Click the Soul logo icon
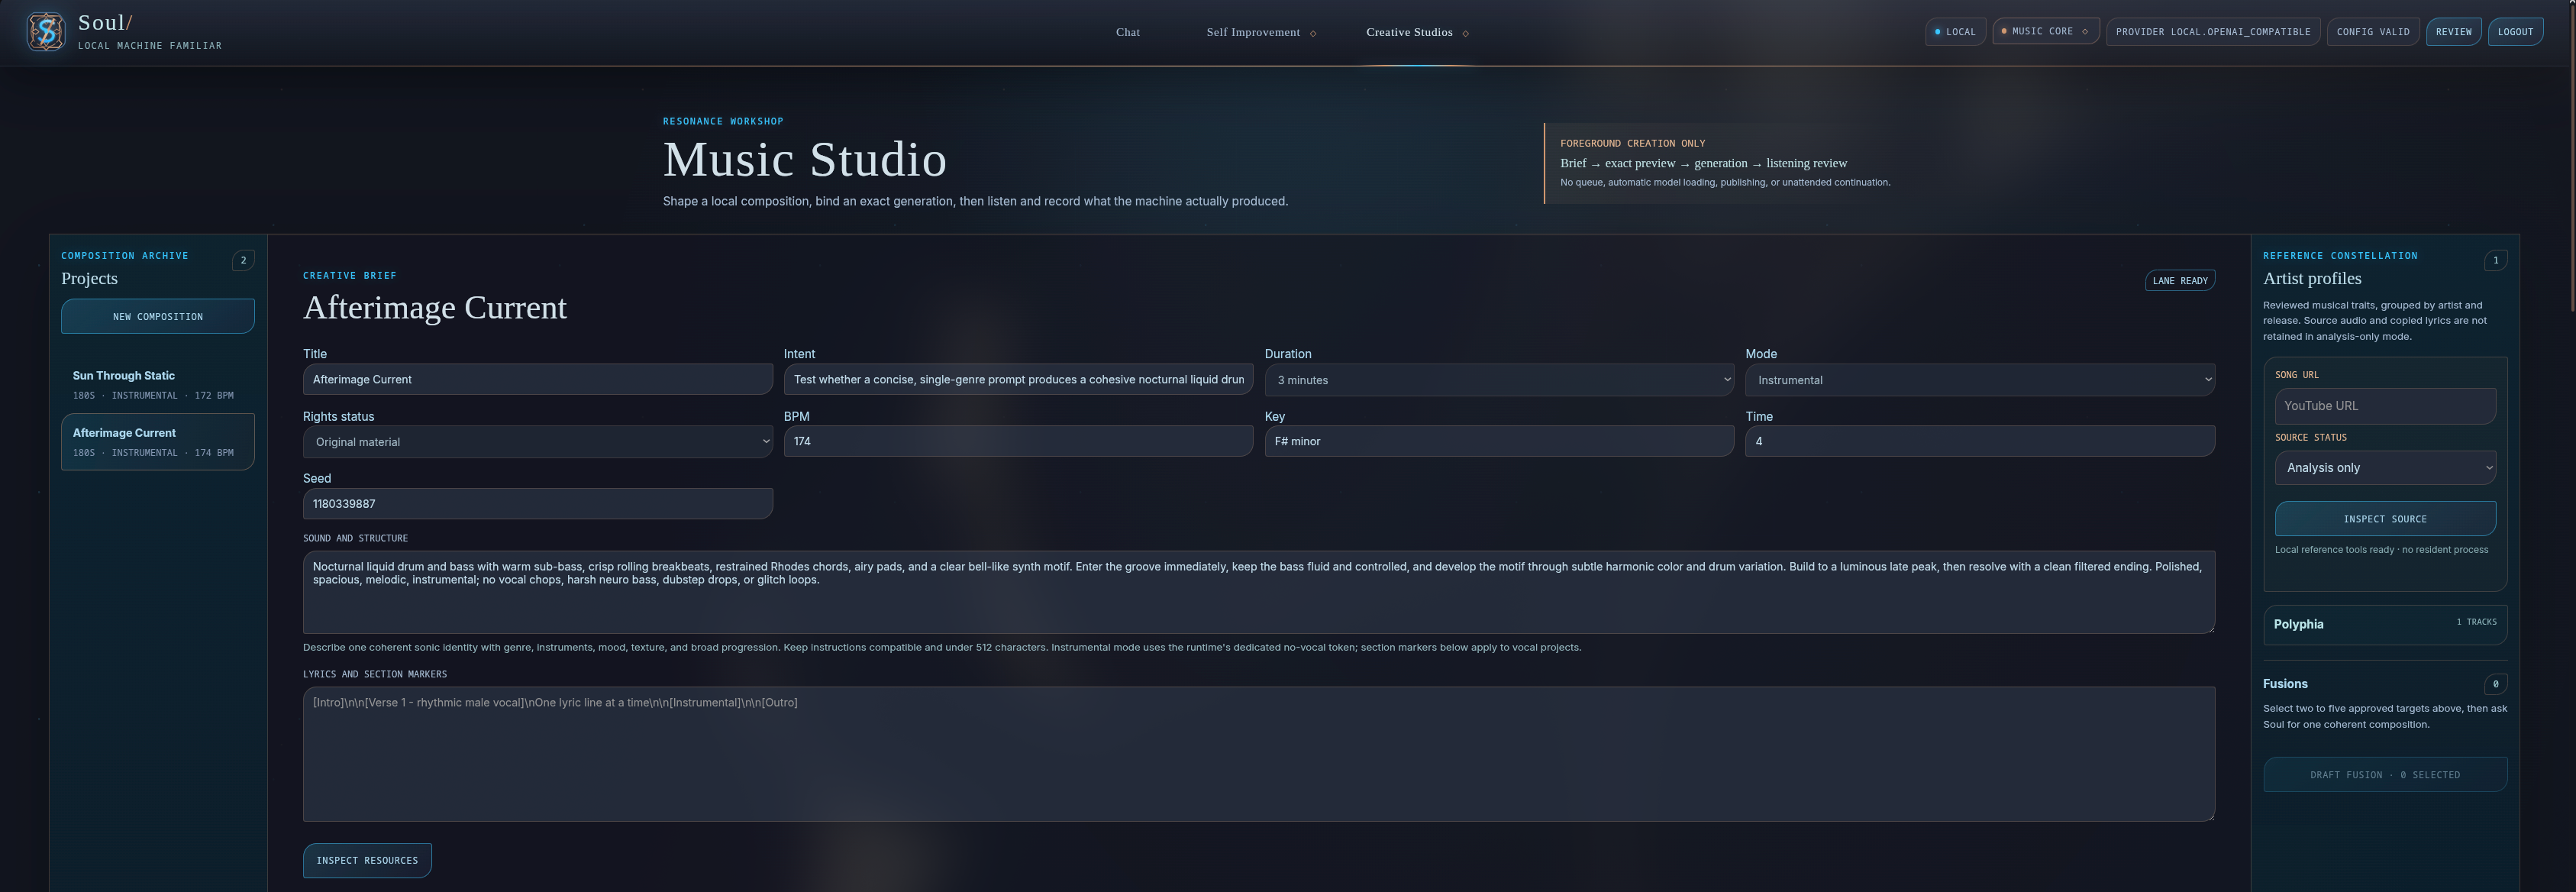Image resolution: width=2576 pixels, height=892 pixels. (x=46, y=32)
